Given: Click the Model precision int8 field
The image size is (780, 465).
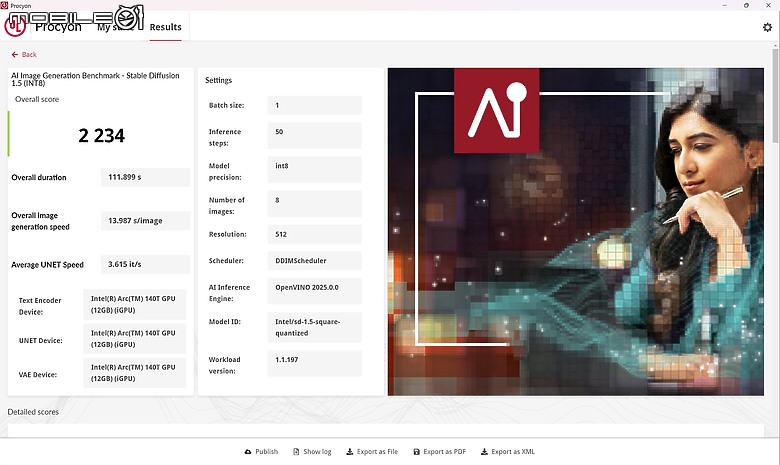Looking at the screenshot, I should tap(314, 170).
